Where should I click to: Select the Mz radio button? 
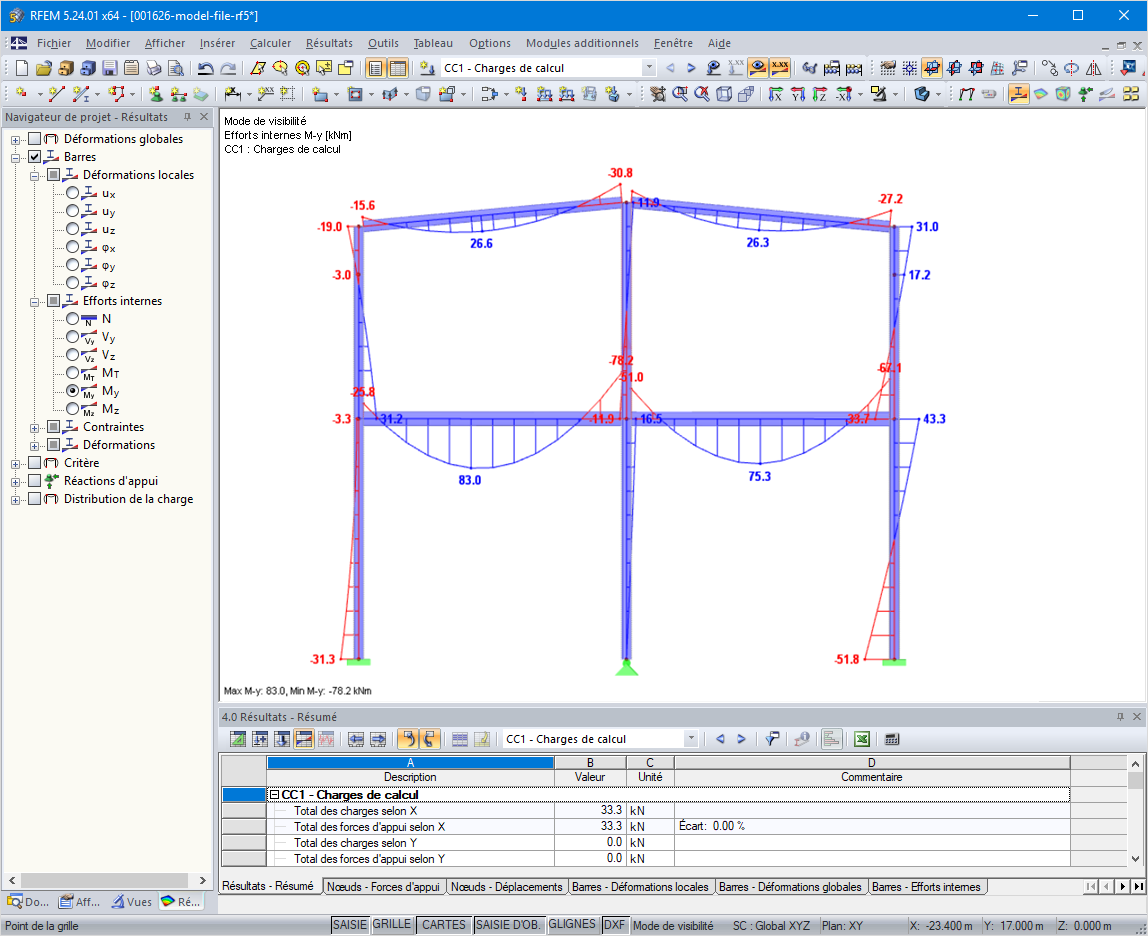[72, 409]
